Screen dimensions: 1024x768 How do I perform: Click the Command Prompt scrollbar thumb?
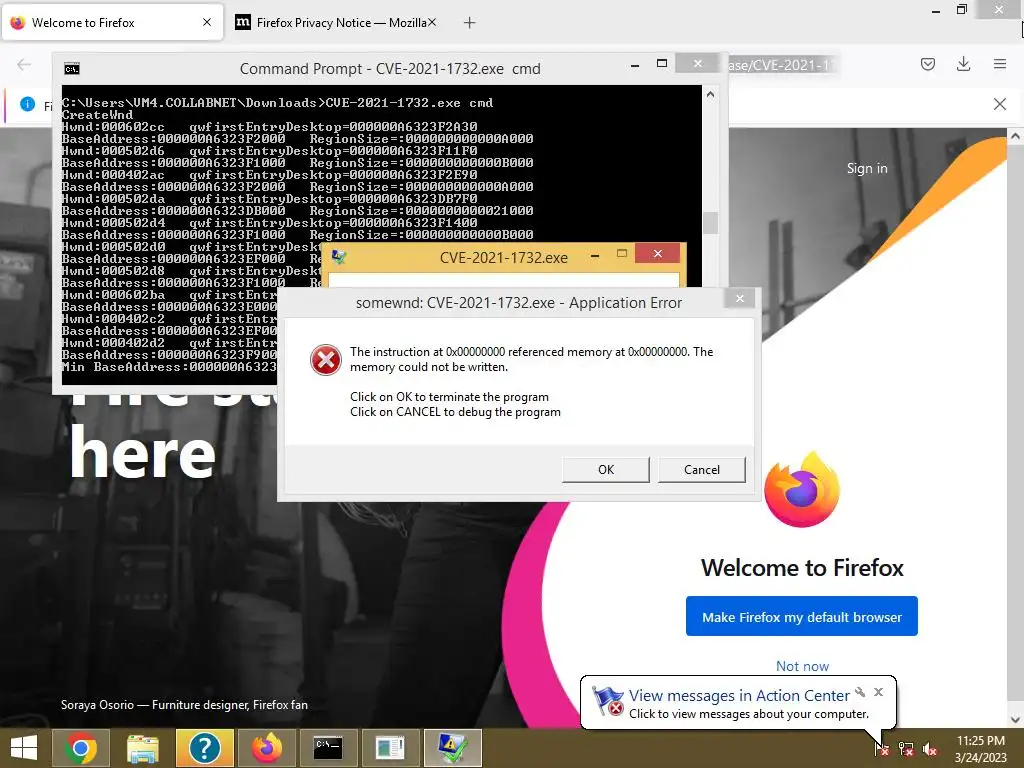click(711, 223)
